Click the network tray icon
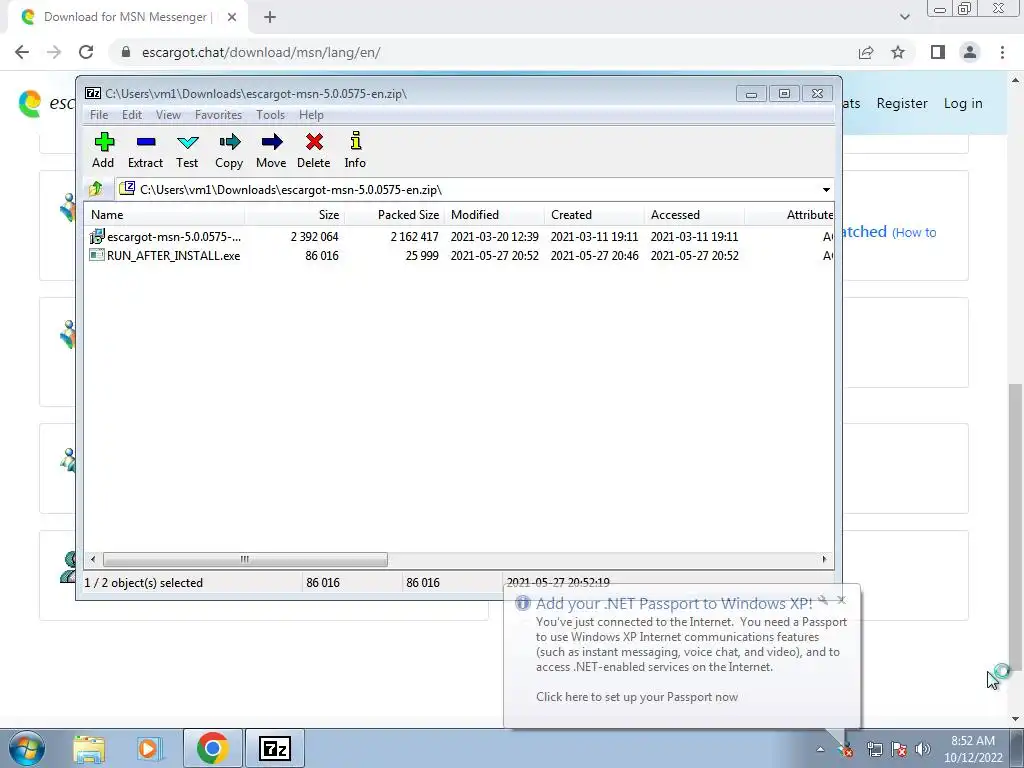This screenshot has height=768, width=1024. pyautogui.click(x=874, y=749)
